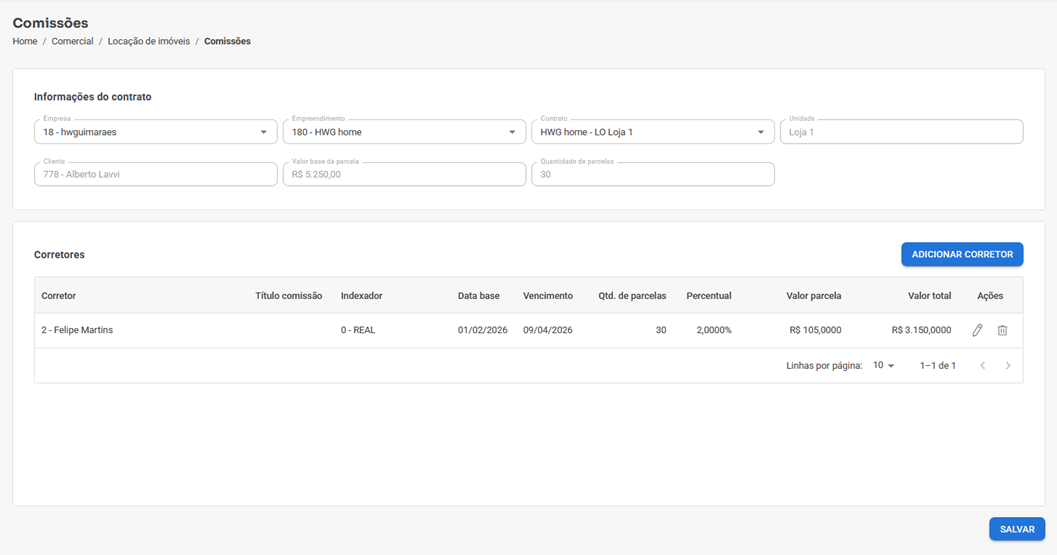Click the Valor parcela column header
This screenshot has height=555, width=1057.
click(x=814, y=295)
